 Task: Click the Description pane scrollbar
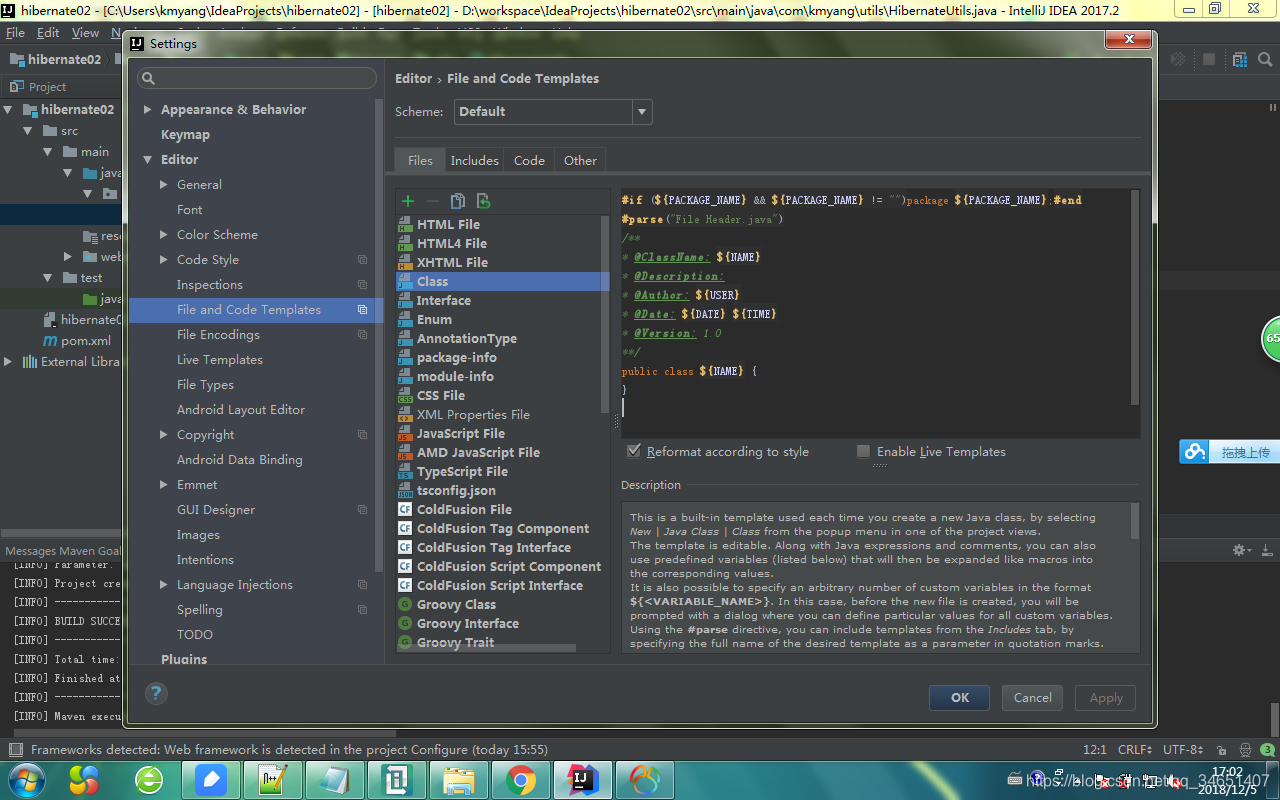tap(1135, 520)
